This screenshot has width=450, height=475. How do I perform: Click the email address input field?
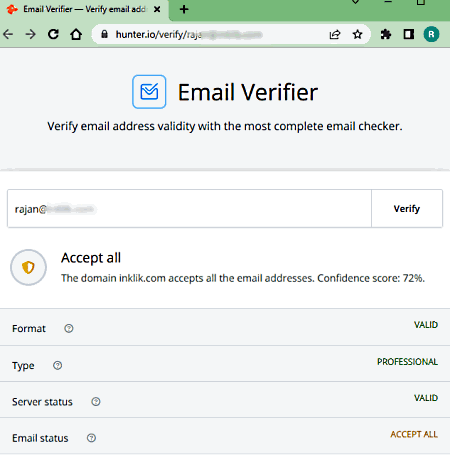(x=189, y=209)
